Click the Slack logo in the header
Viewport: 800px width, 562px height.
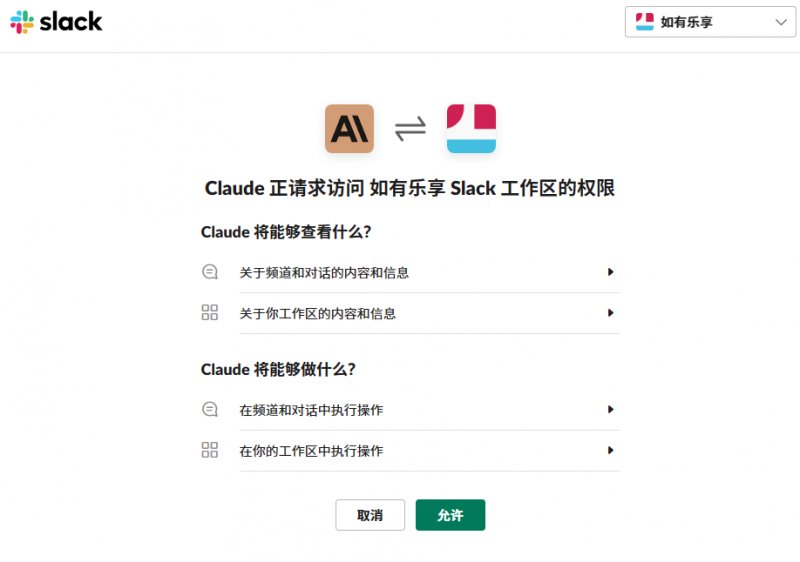point(56,22)
